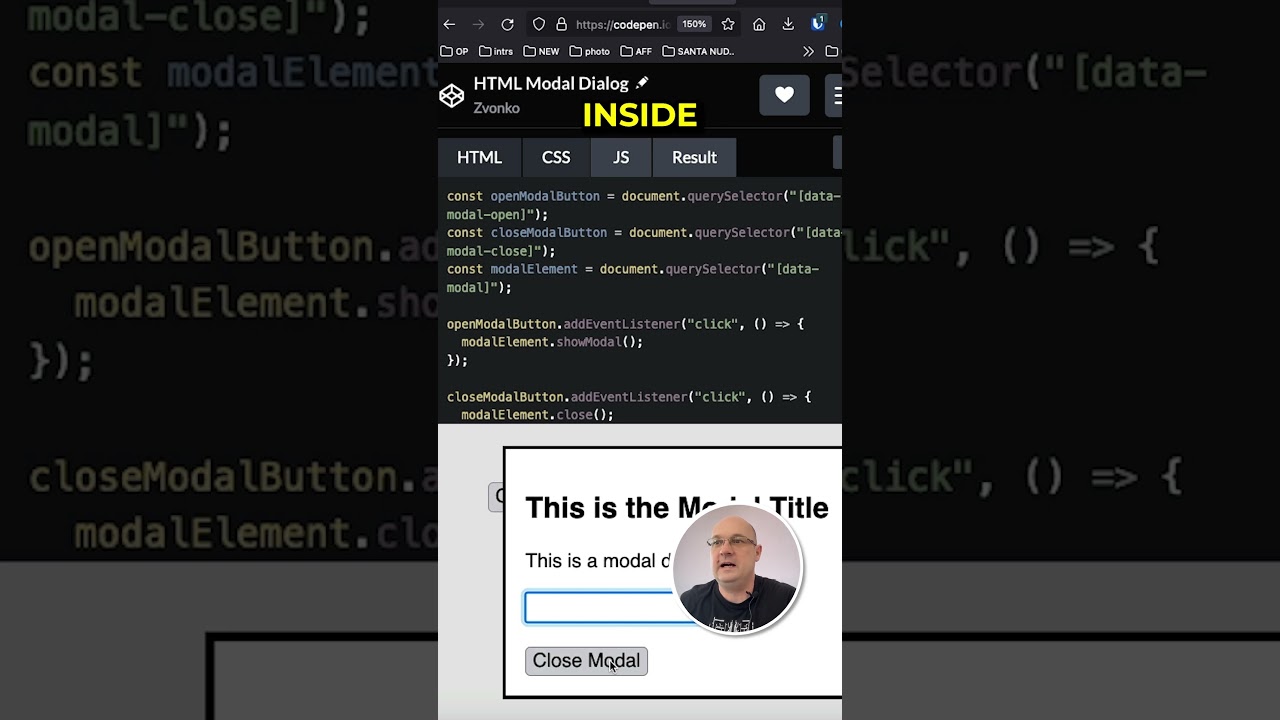Open the intrs bookmarks folder
This screenshot has height=720, width=1280.
[496, 51]
